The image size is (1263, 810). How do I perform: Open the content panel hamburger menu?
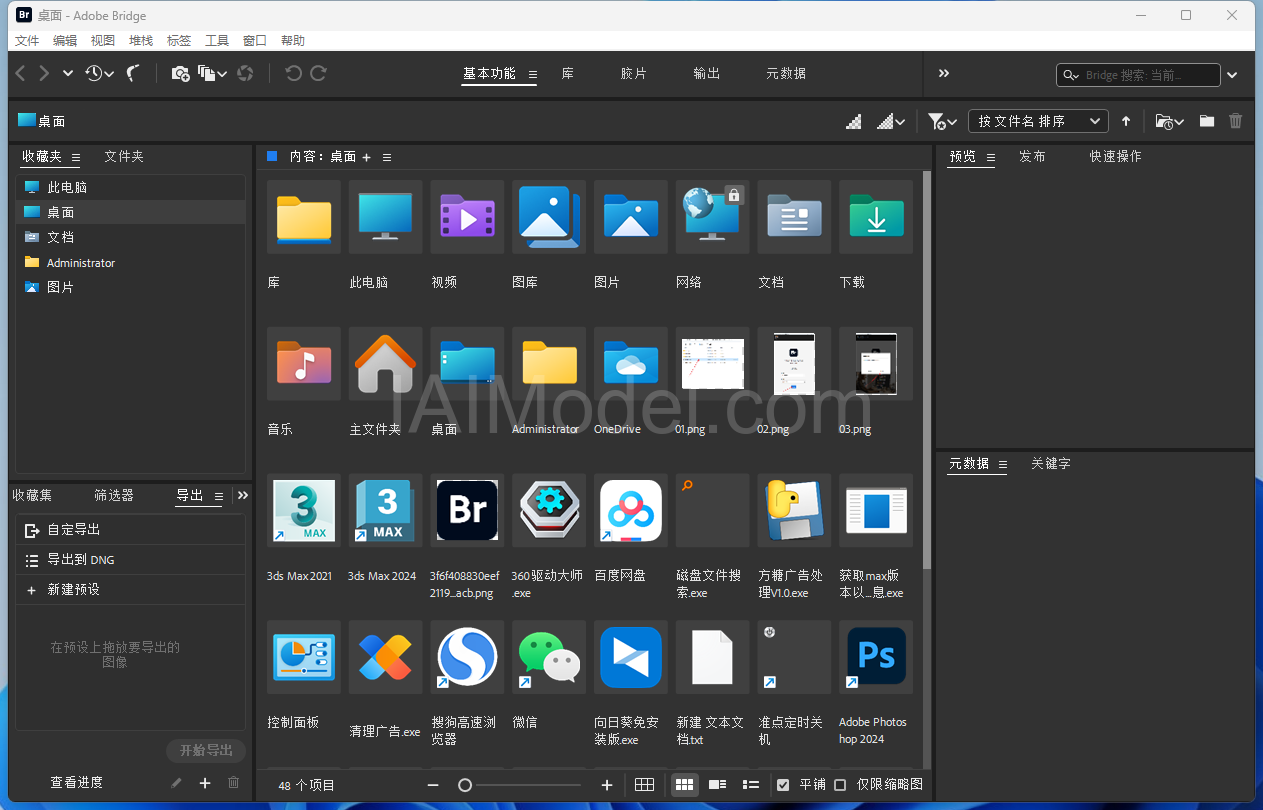click(387, 157)
